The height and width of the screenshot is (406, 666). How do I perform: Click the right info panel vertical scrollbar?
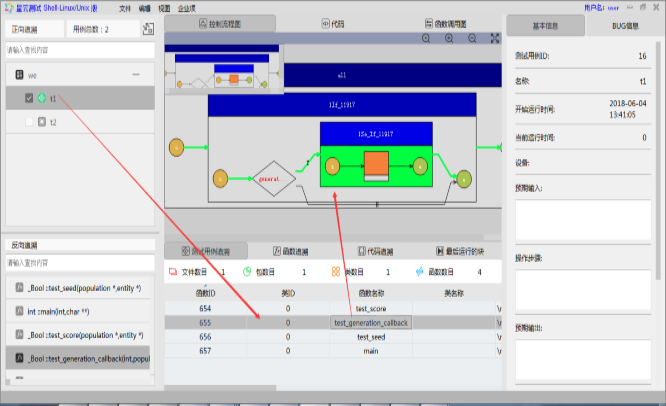[x=658, y=161]
